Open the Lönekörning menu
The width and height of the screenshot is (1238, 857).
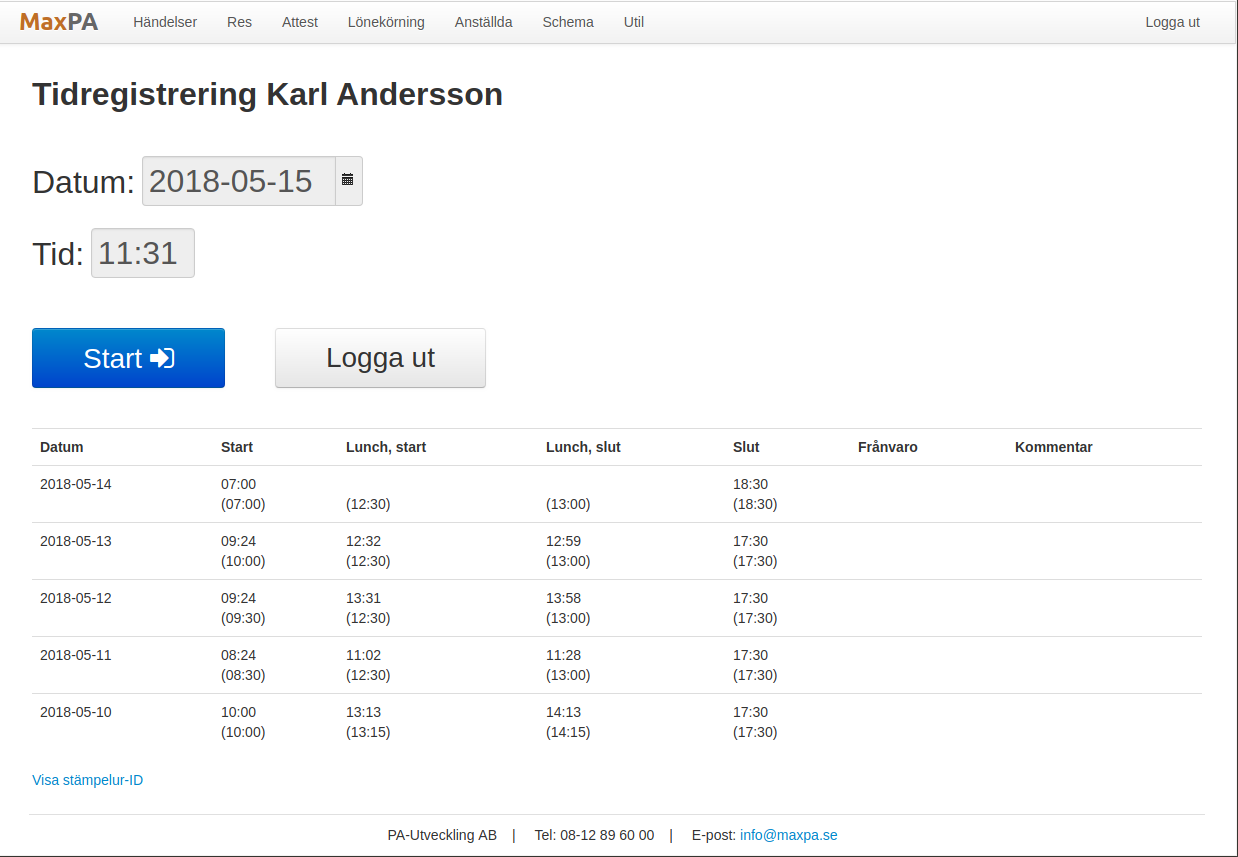[386, 22]
